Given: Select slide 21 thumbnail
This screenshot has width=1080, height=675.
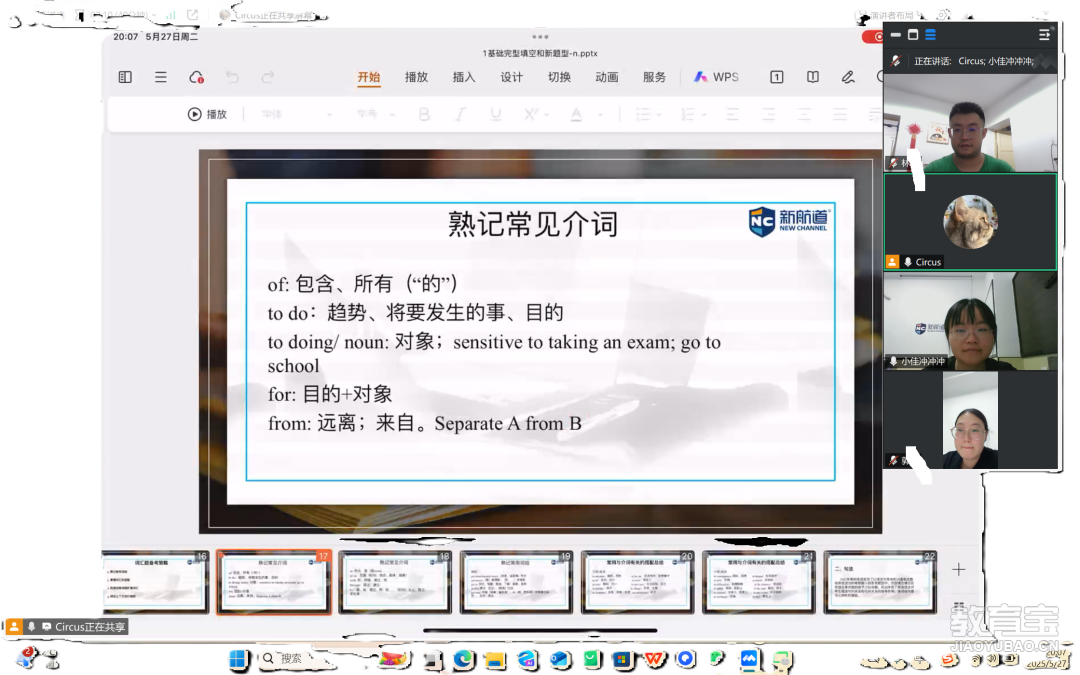Looking at the screenshot, I should [759, 582].
